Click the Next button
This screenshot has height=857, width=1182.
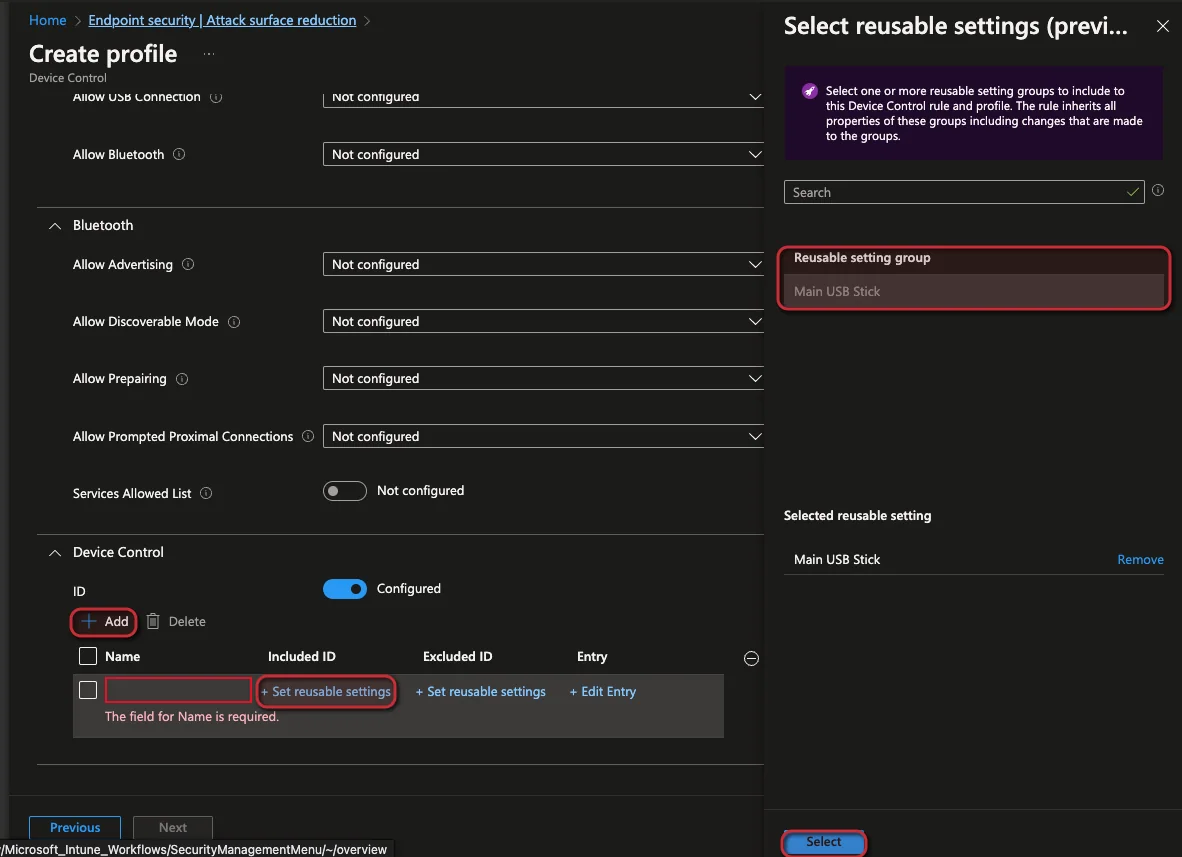(173, 828)
